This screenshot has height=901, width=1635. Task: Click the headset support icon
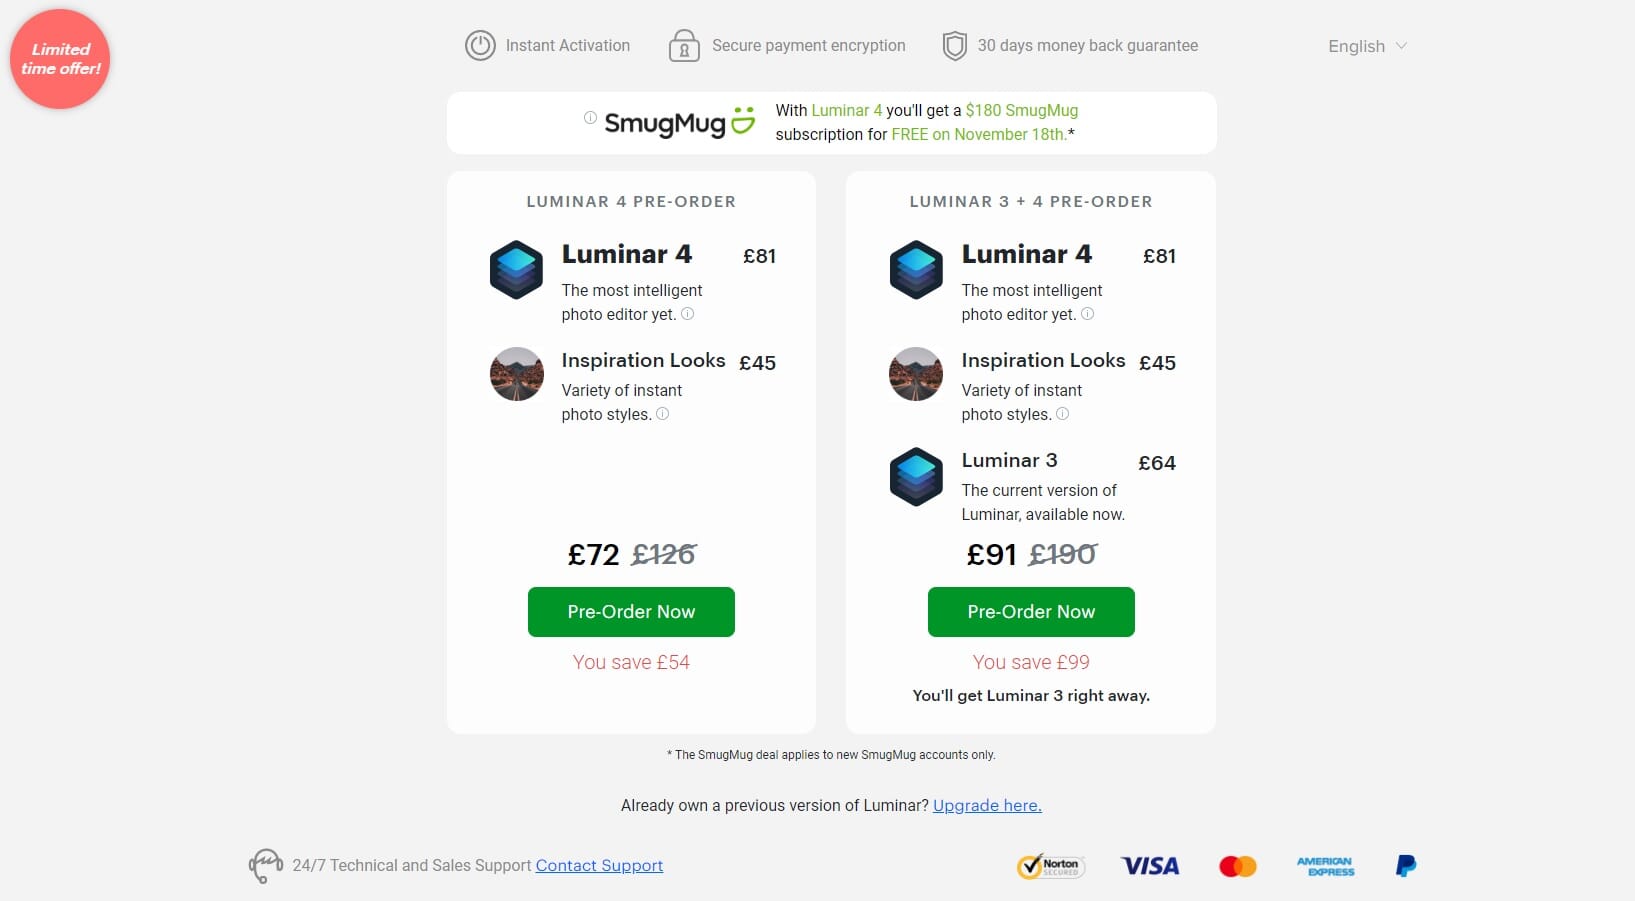pyautogui.click(x=266, y=866)
